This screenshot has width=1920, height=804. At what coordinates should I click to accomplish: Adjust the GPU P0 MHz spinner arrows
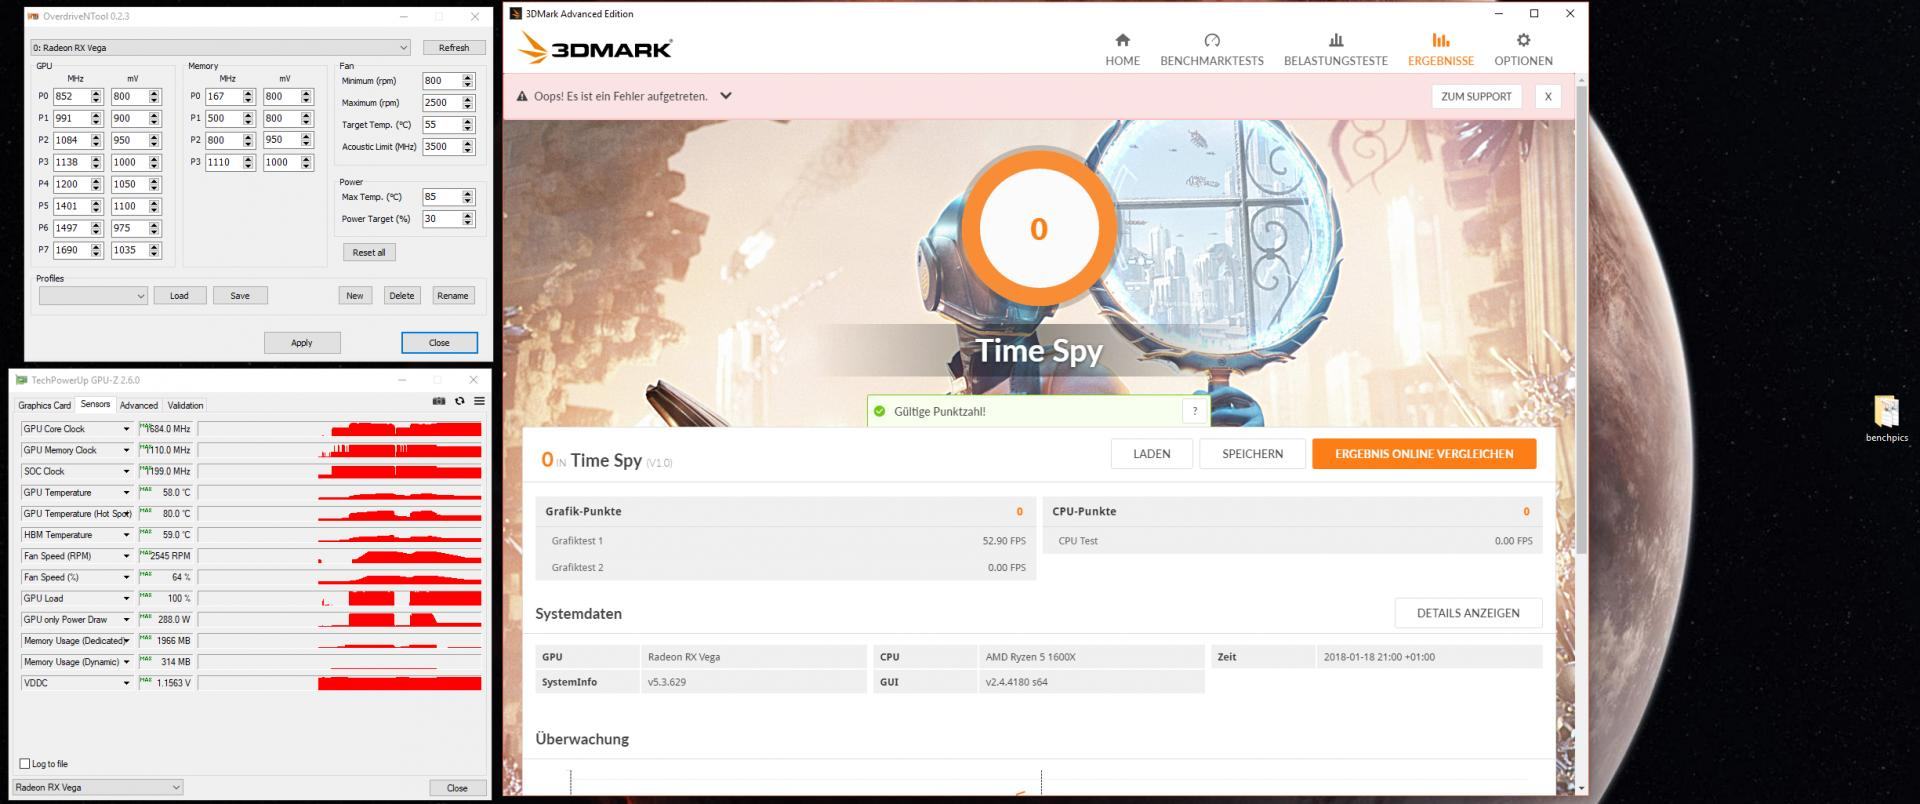pyautogui.click(x=96, y=97)
